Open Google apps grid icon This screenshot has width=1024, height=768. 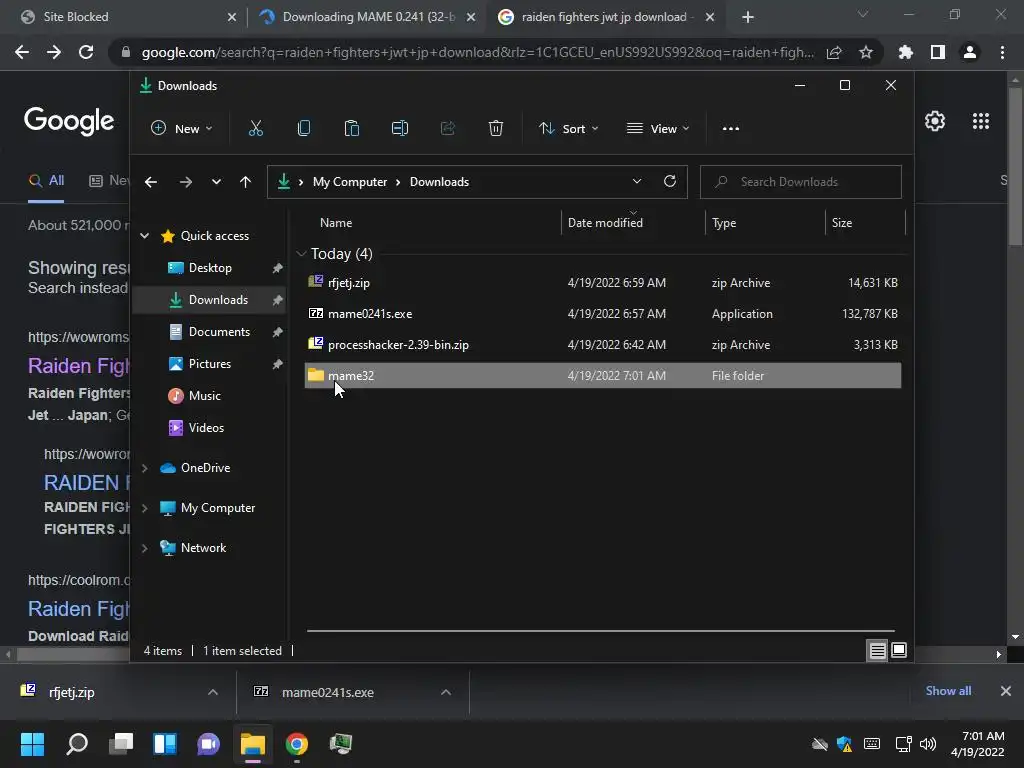[x=981, y=121]
